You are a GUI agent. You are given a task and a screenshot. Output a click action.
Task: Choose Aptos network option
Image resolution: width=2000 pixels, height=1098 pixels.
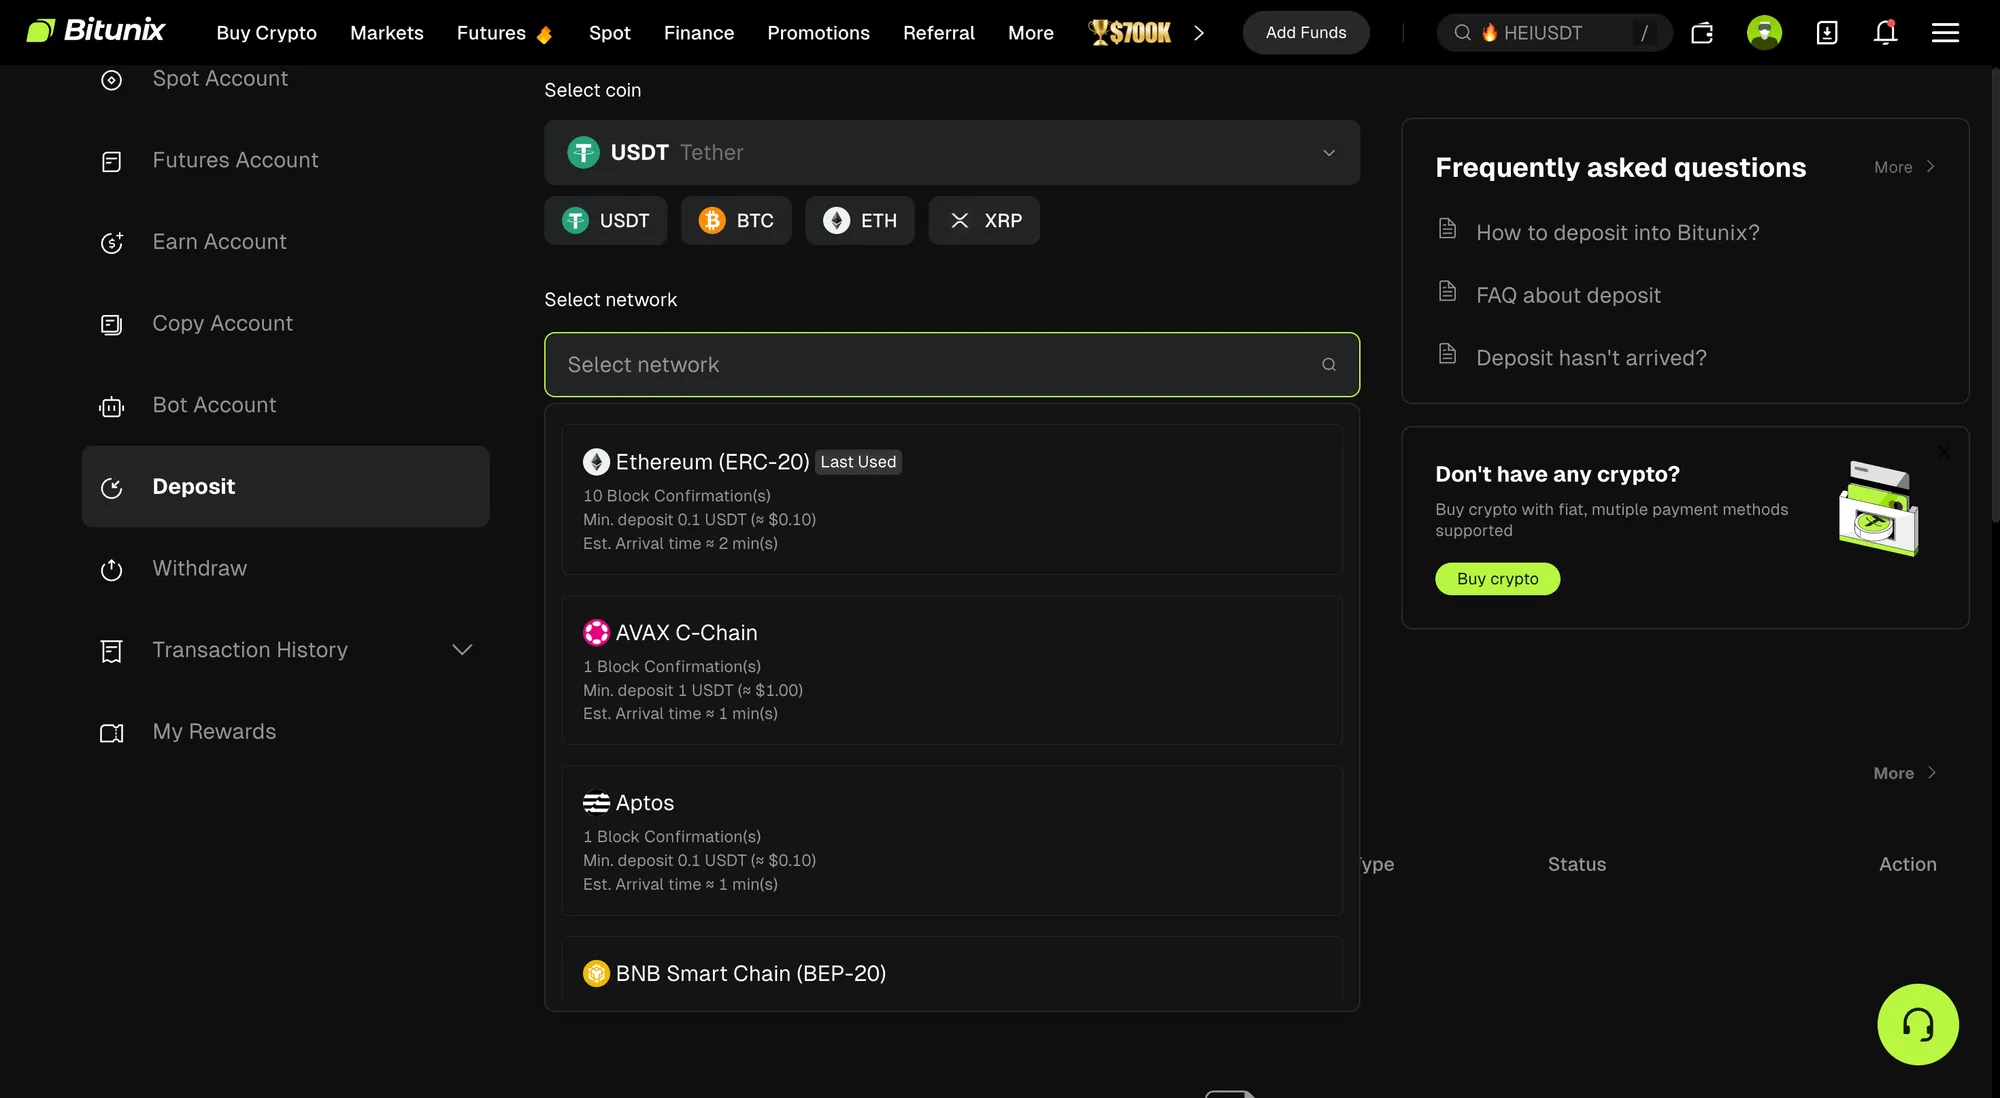tap(951, 840)
